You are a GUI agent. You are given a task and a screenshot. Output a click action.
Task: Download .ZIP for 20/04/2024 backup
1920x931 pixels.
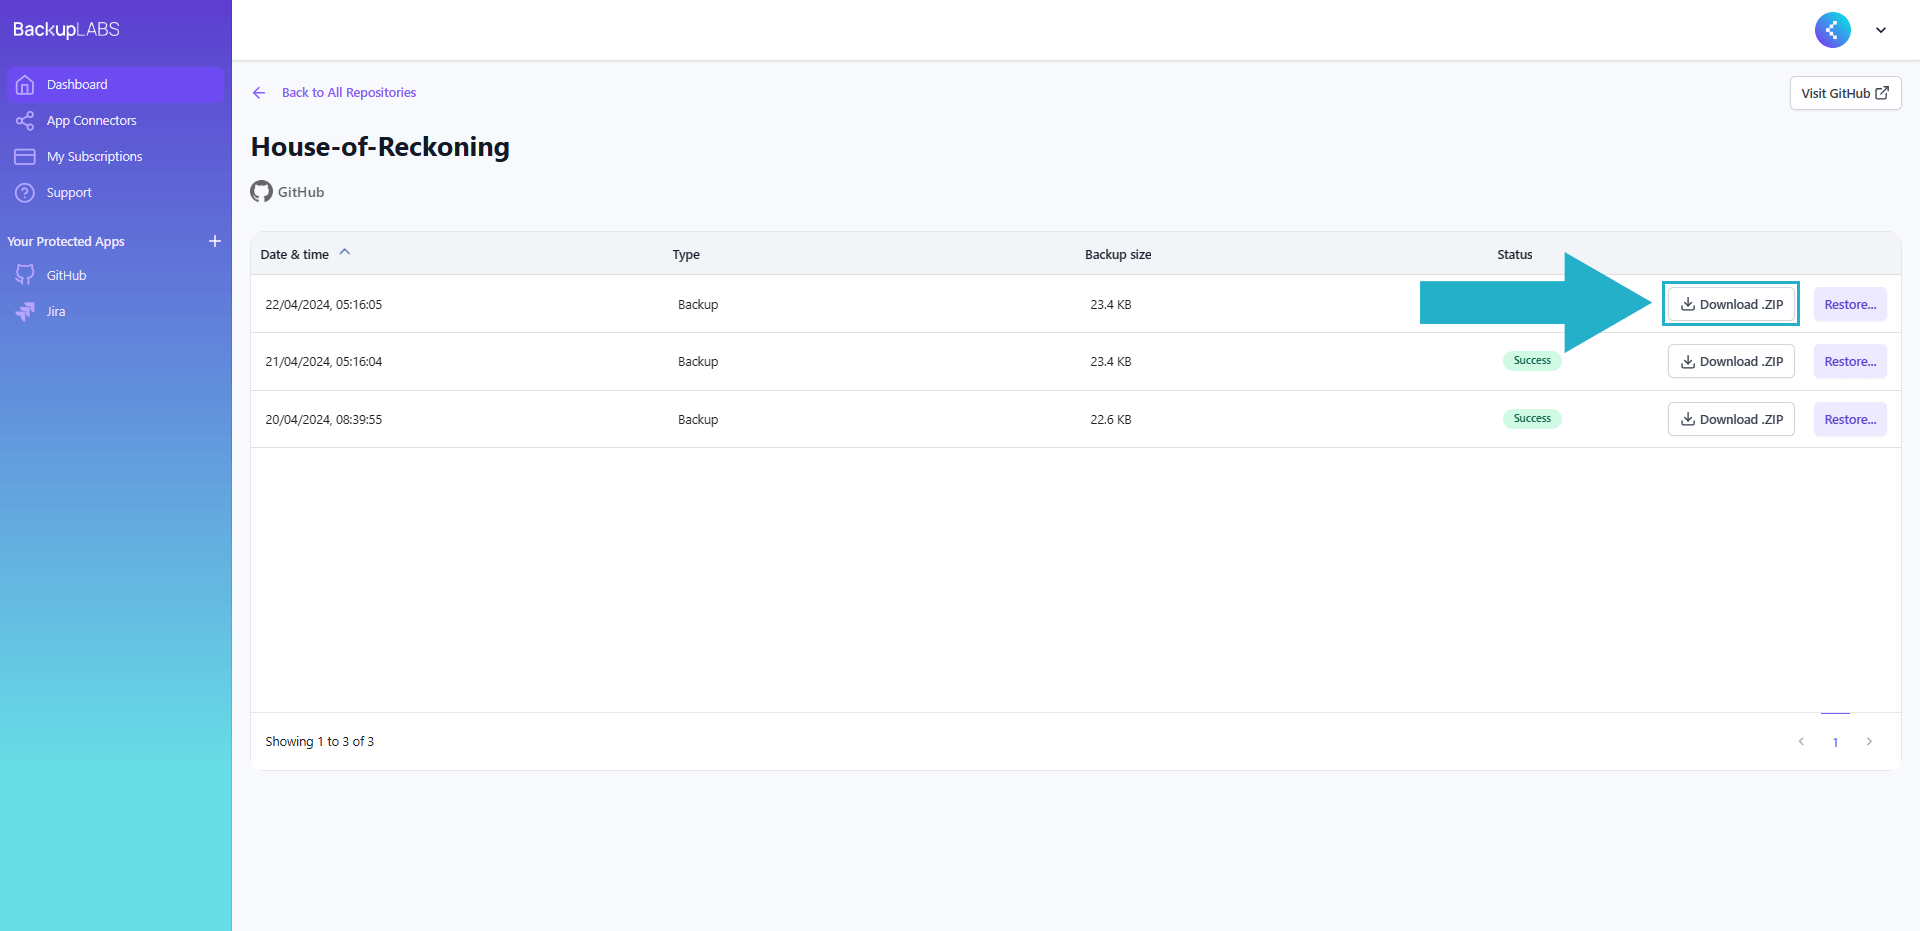[1731, 420]
